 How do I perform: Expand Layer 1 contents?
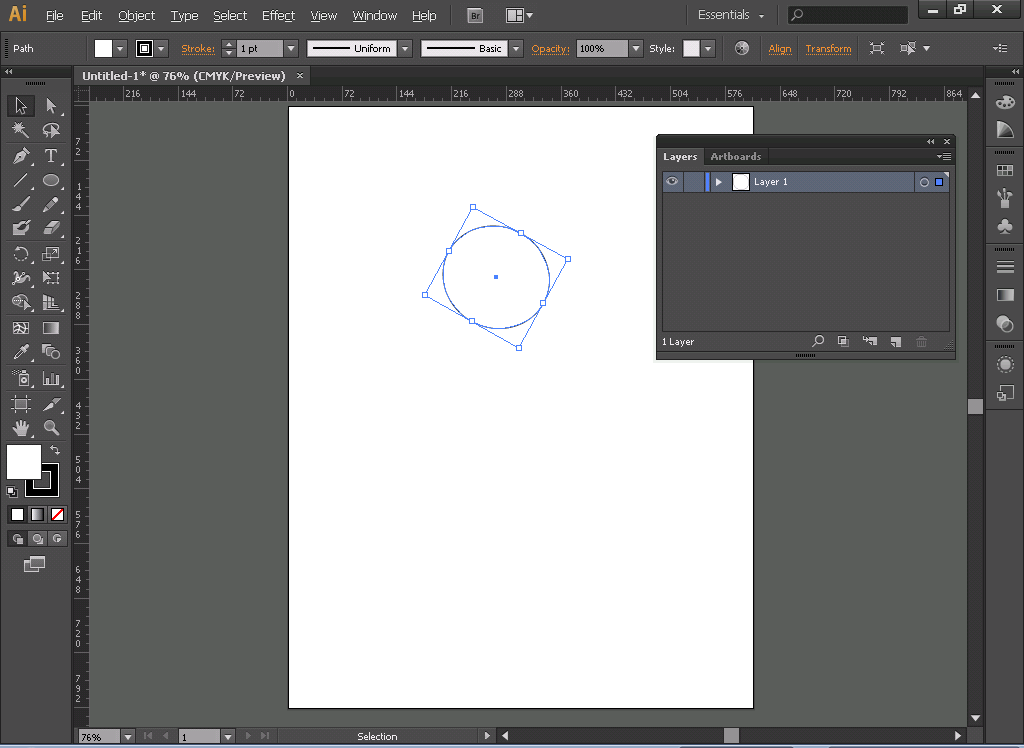point(719,182)
